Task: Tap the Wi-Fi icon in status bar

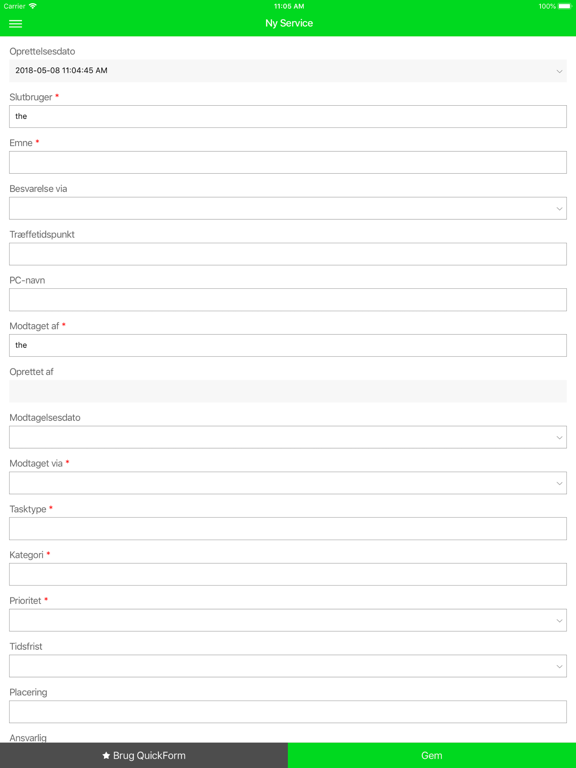Action: coord(33,6)
